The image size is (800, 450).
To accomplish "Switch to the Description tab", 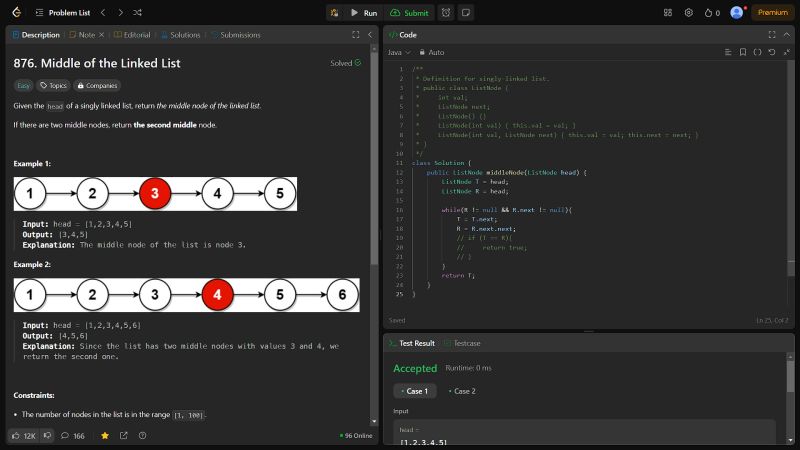I will (36, 35).
